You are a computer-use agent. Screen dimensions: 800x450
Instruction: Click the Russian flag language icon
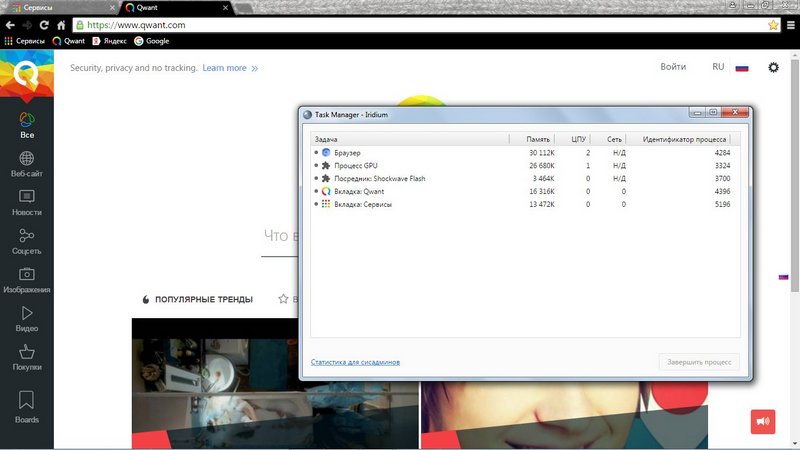pyautogui.click(x=742, y=68)
